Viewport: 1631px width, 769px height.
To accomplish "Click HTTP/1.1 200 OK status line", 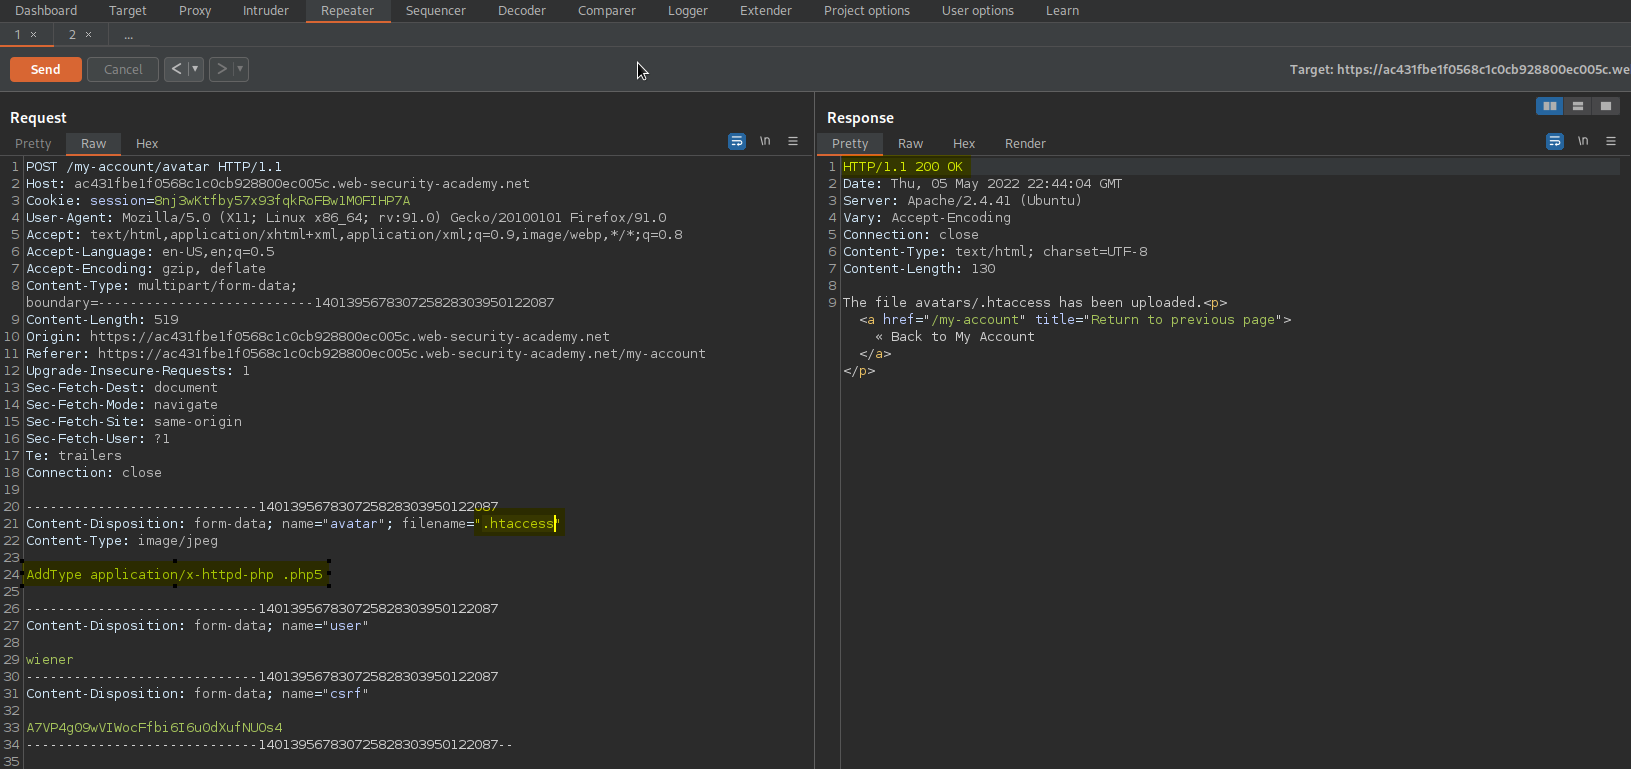I will 903,167.
